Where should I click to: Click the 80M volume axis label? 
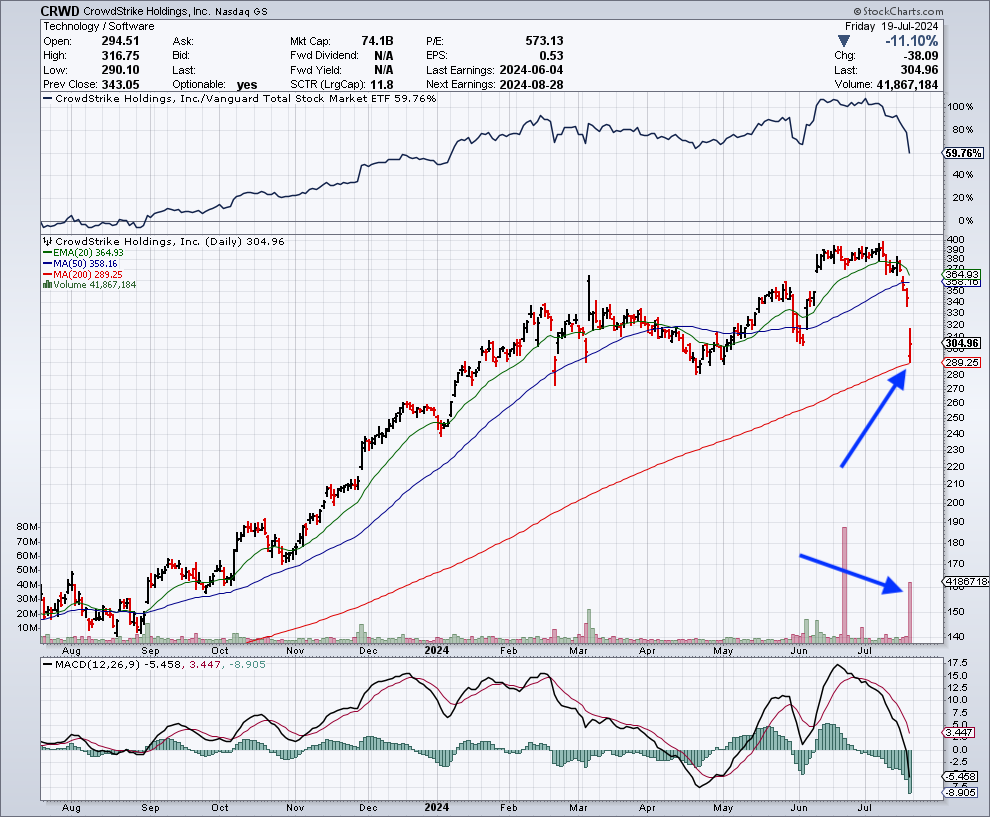pyautogui.click(x=27, y=527)
